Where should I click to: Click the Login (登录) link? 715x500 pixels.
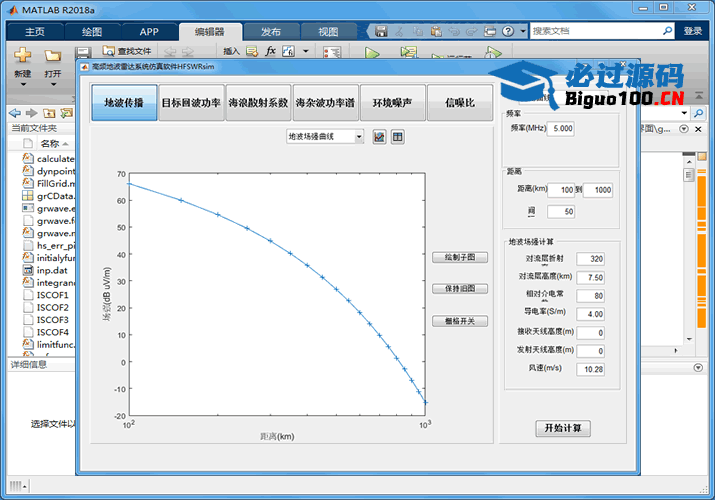tap(693, 31)
